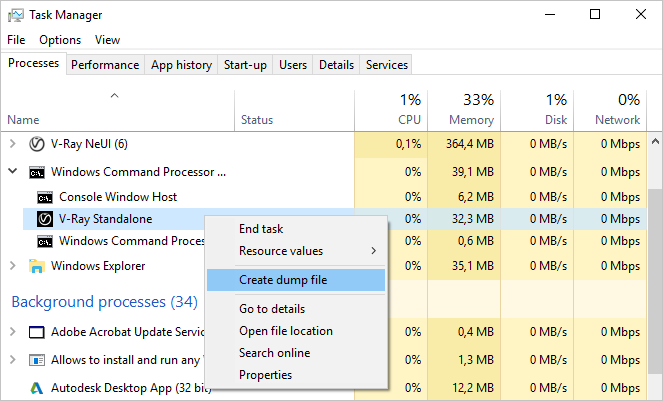Click the 39,1 MB memory value
Screen dimensions: 663x401
pyautogui.click(x=473, y=172)
